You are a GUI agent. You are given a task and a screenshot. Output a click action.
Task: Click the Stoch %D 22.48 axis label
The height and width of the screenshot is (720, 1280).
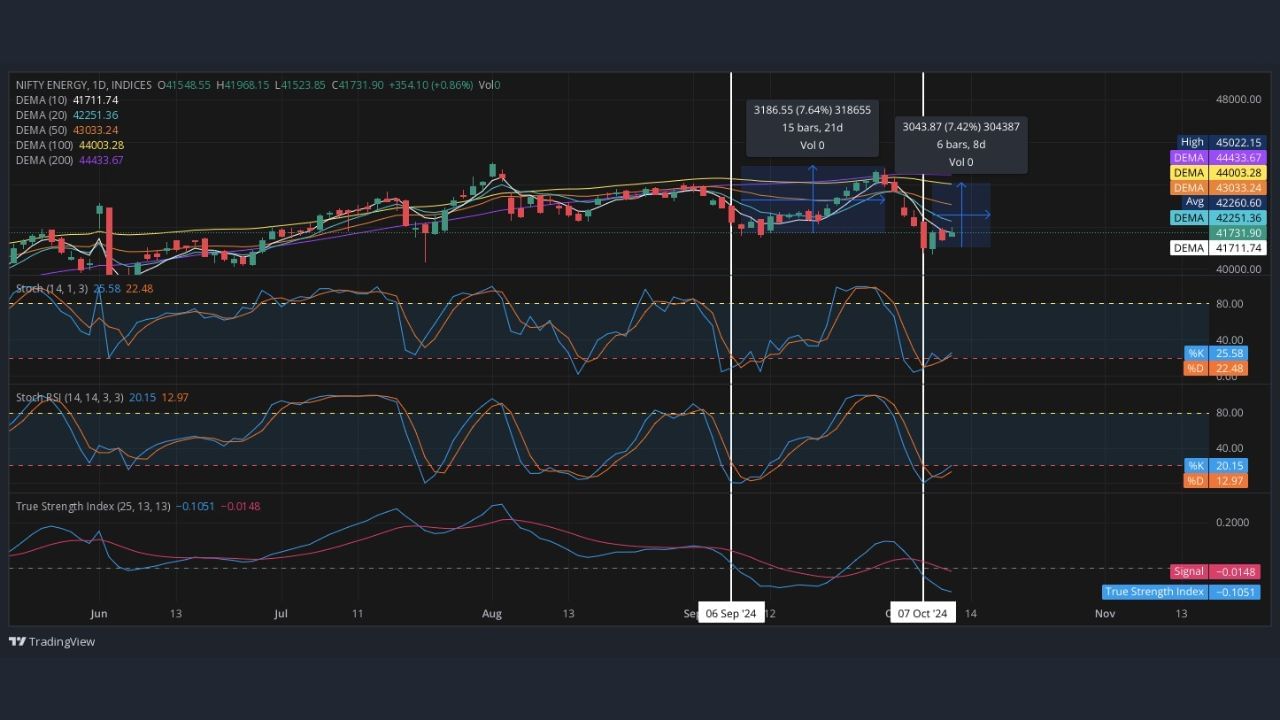1215,368
